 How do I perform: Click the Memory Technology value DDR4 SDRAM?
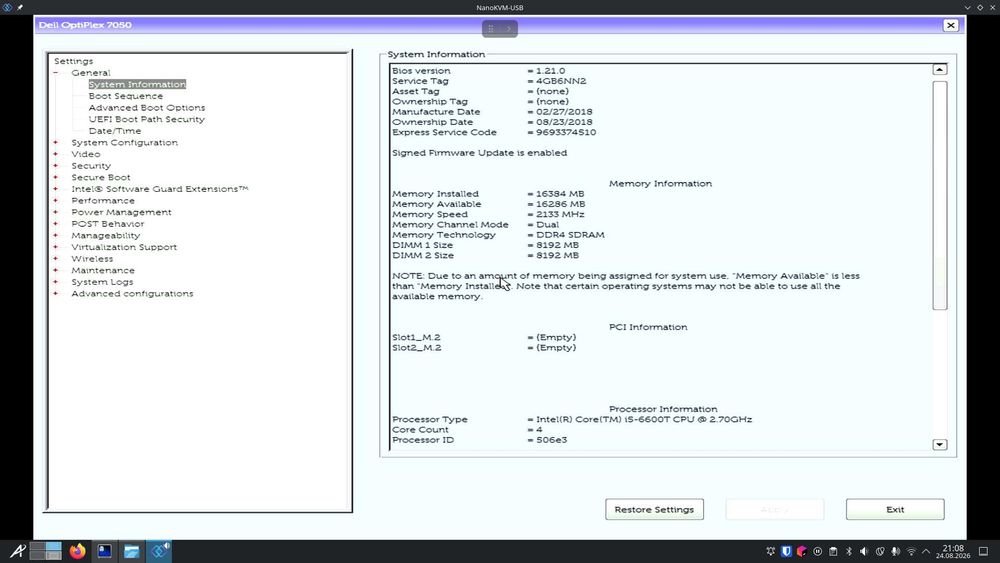(570, 235)
